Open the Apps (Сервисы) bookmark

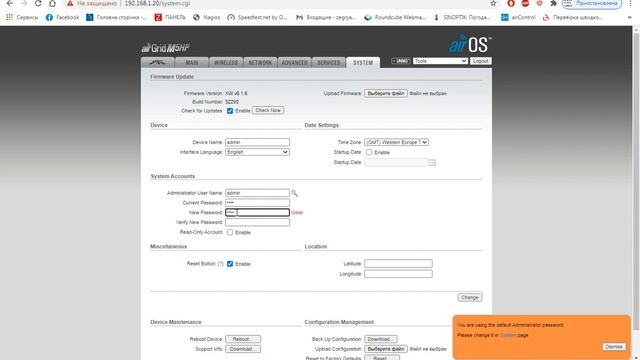tap(22, 18)
